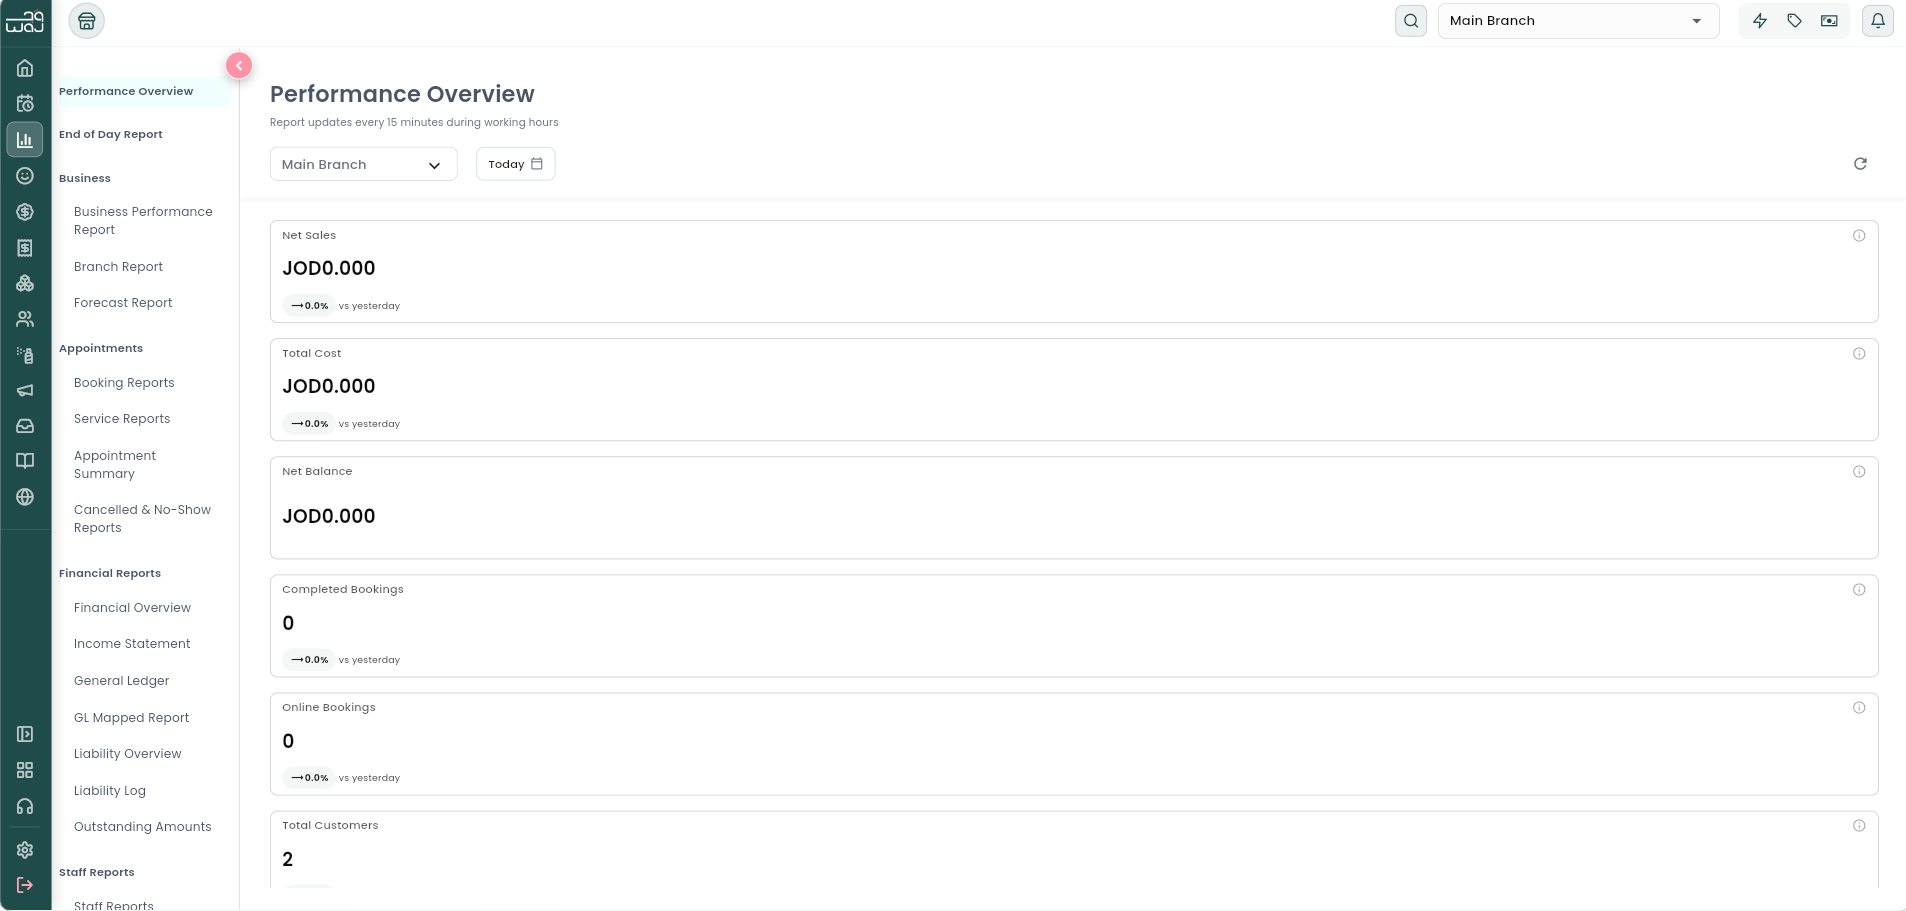The height and width of the screenshot is (911, 1906).
Task: Open Liability Overview
Action: click(127, 754)
